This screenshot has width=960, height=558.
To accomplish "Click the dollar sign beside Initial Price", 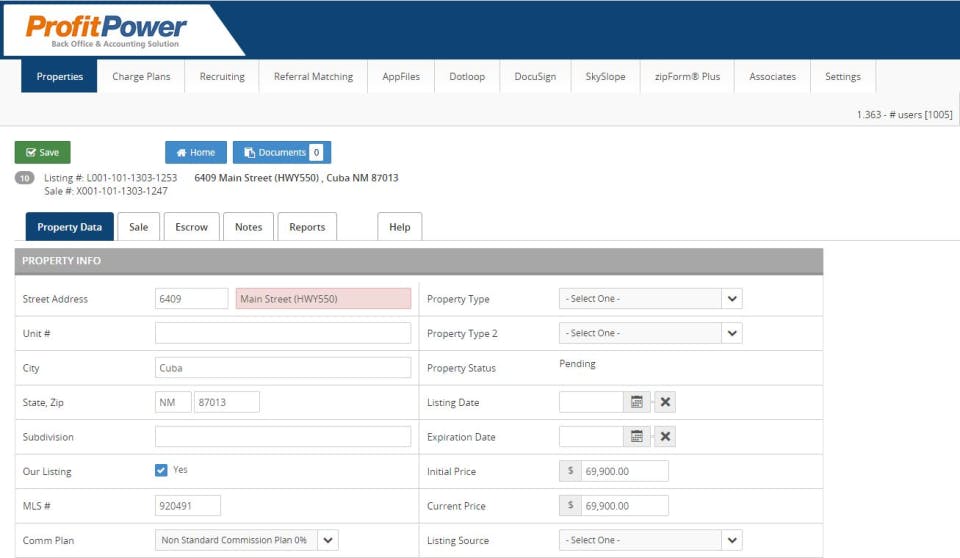I will [x=570, y=471].
